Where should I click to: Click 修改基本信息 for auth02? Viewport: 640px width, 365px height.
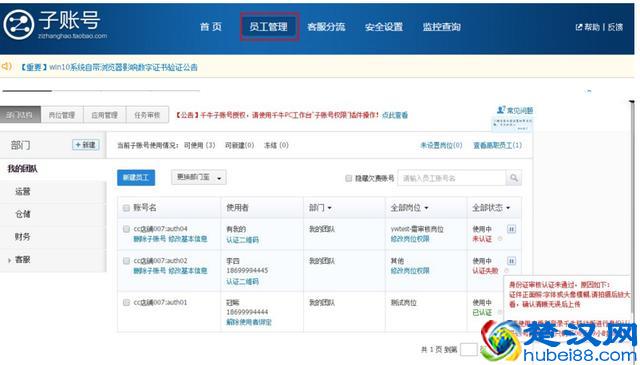pyautogui.click(x=188, y=271)
